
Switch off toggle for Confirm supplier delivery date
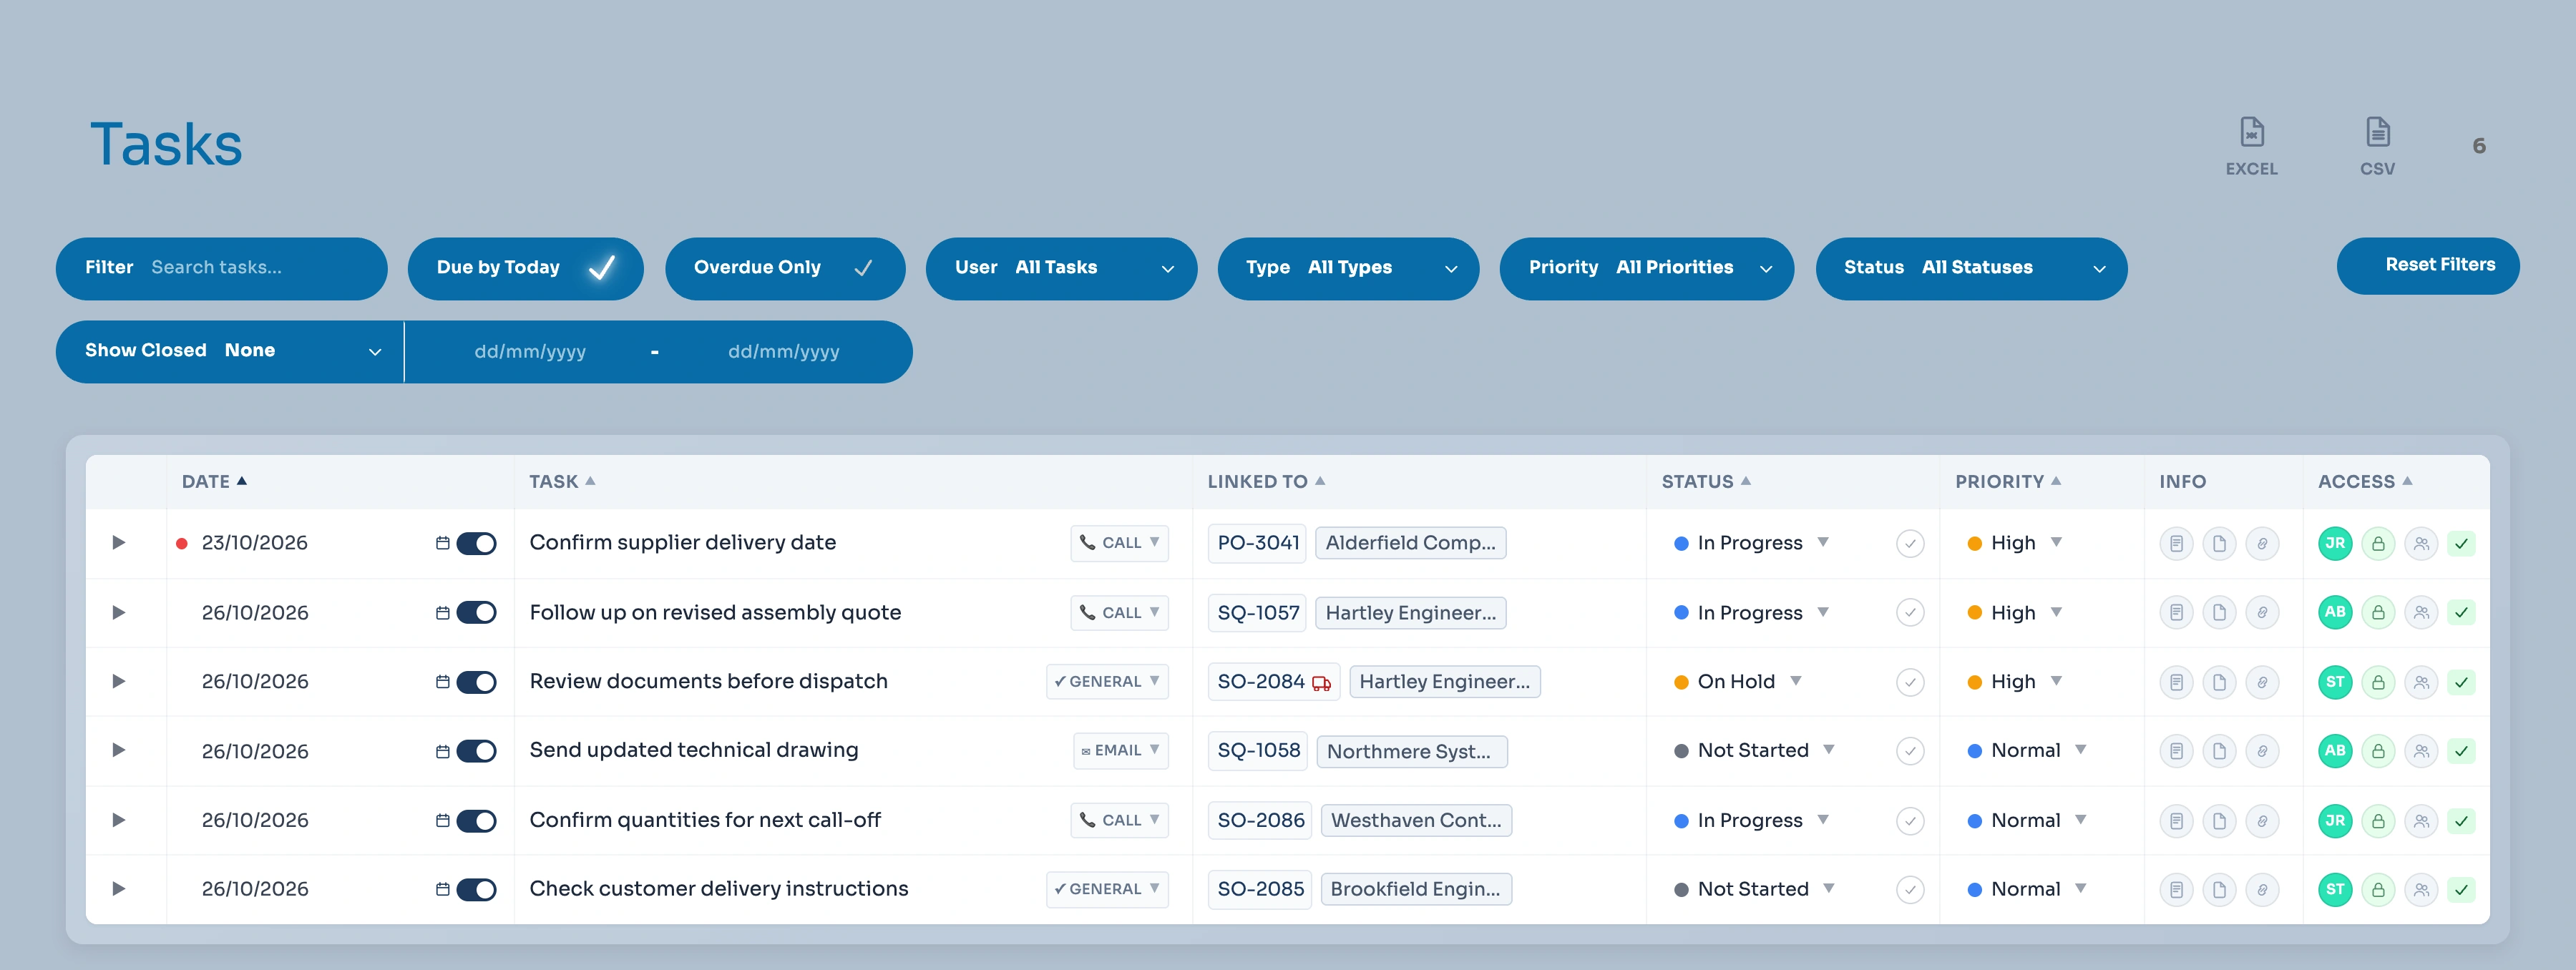click(x=476, y=543)
